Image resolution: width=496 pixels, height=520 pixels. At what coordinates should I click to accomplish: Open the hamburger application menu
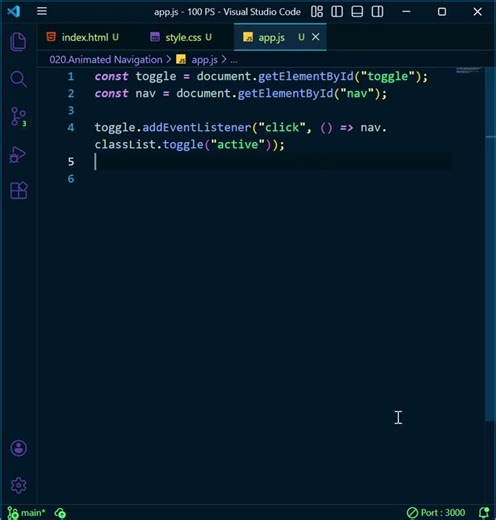pos(42,11)
